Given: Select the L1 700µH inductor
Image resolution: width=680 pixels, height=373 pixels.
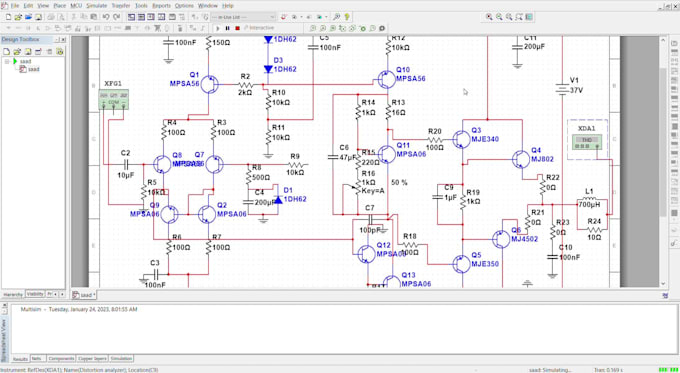Looking at the screenshot, I should 590,200.
